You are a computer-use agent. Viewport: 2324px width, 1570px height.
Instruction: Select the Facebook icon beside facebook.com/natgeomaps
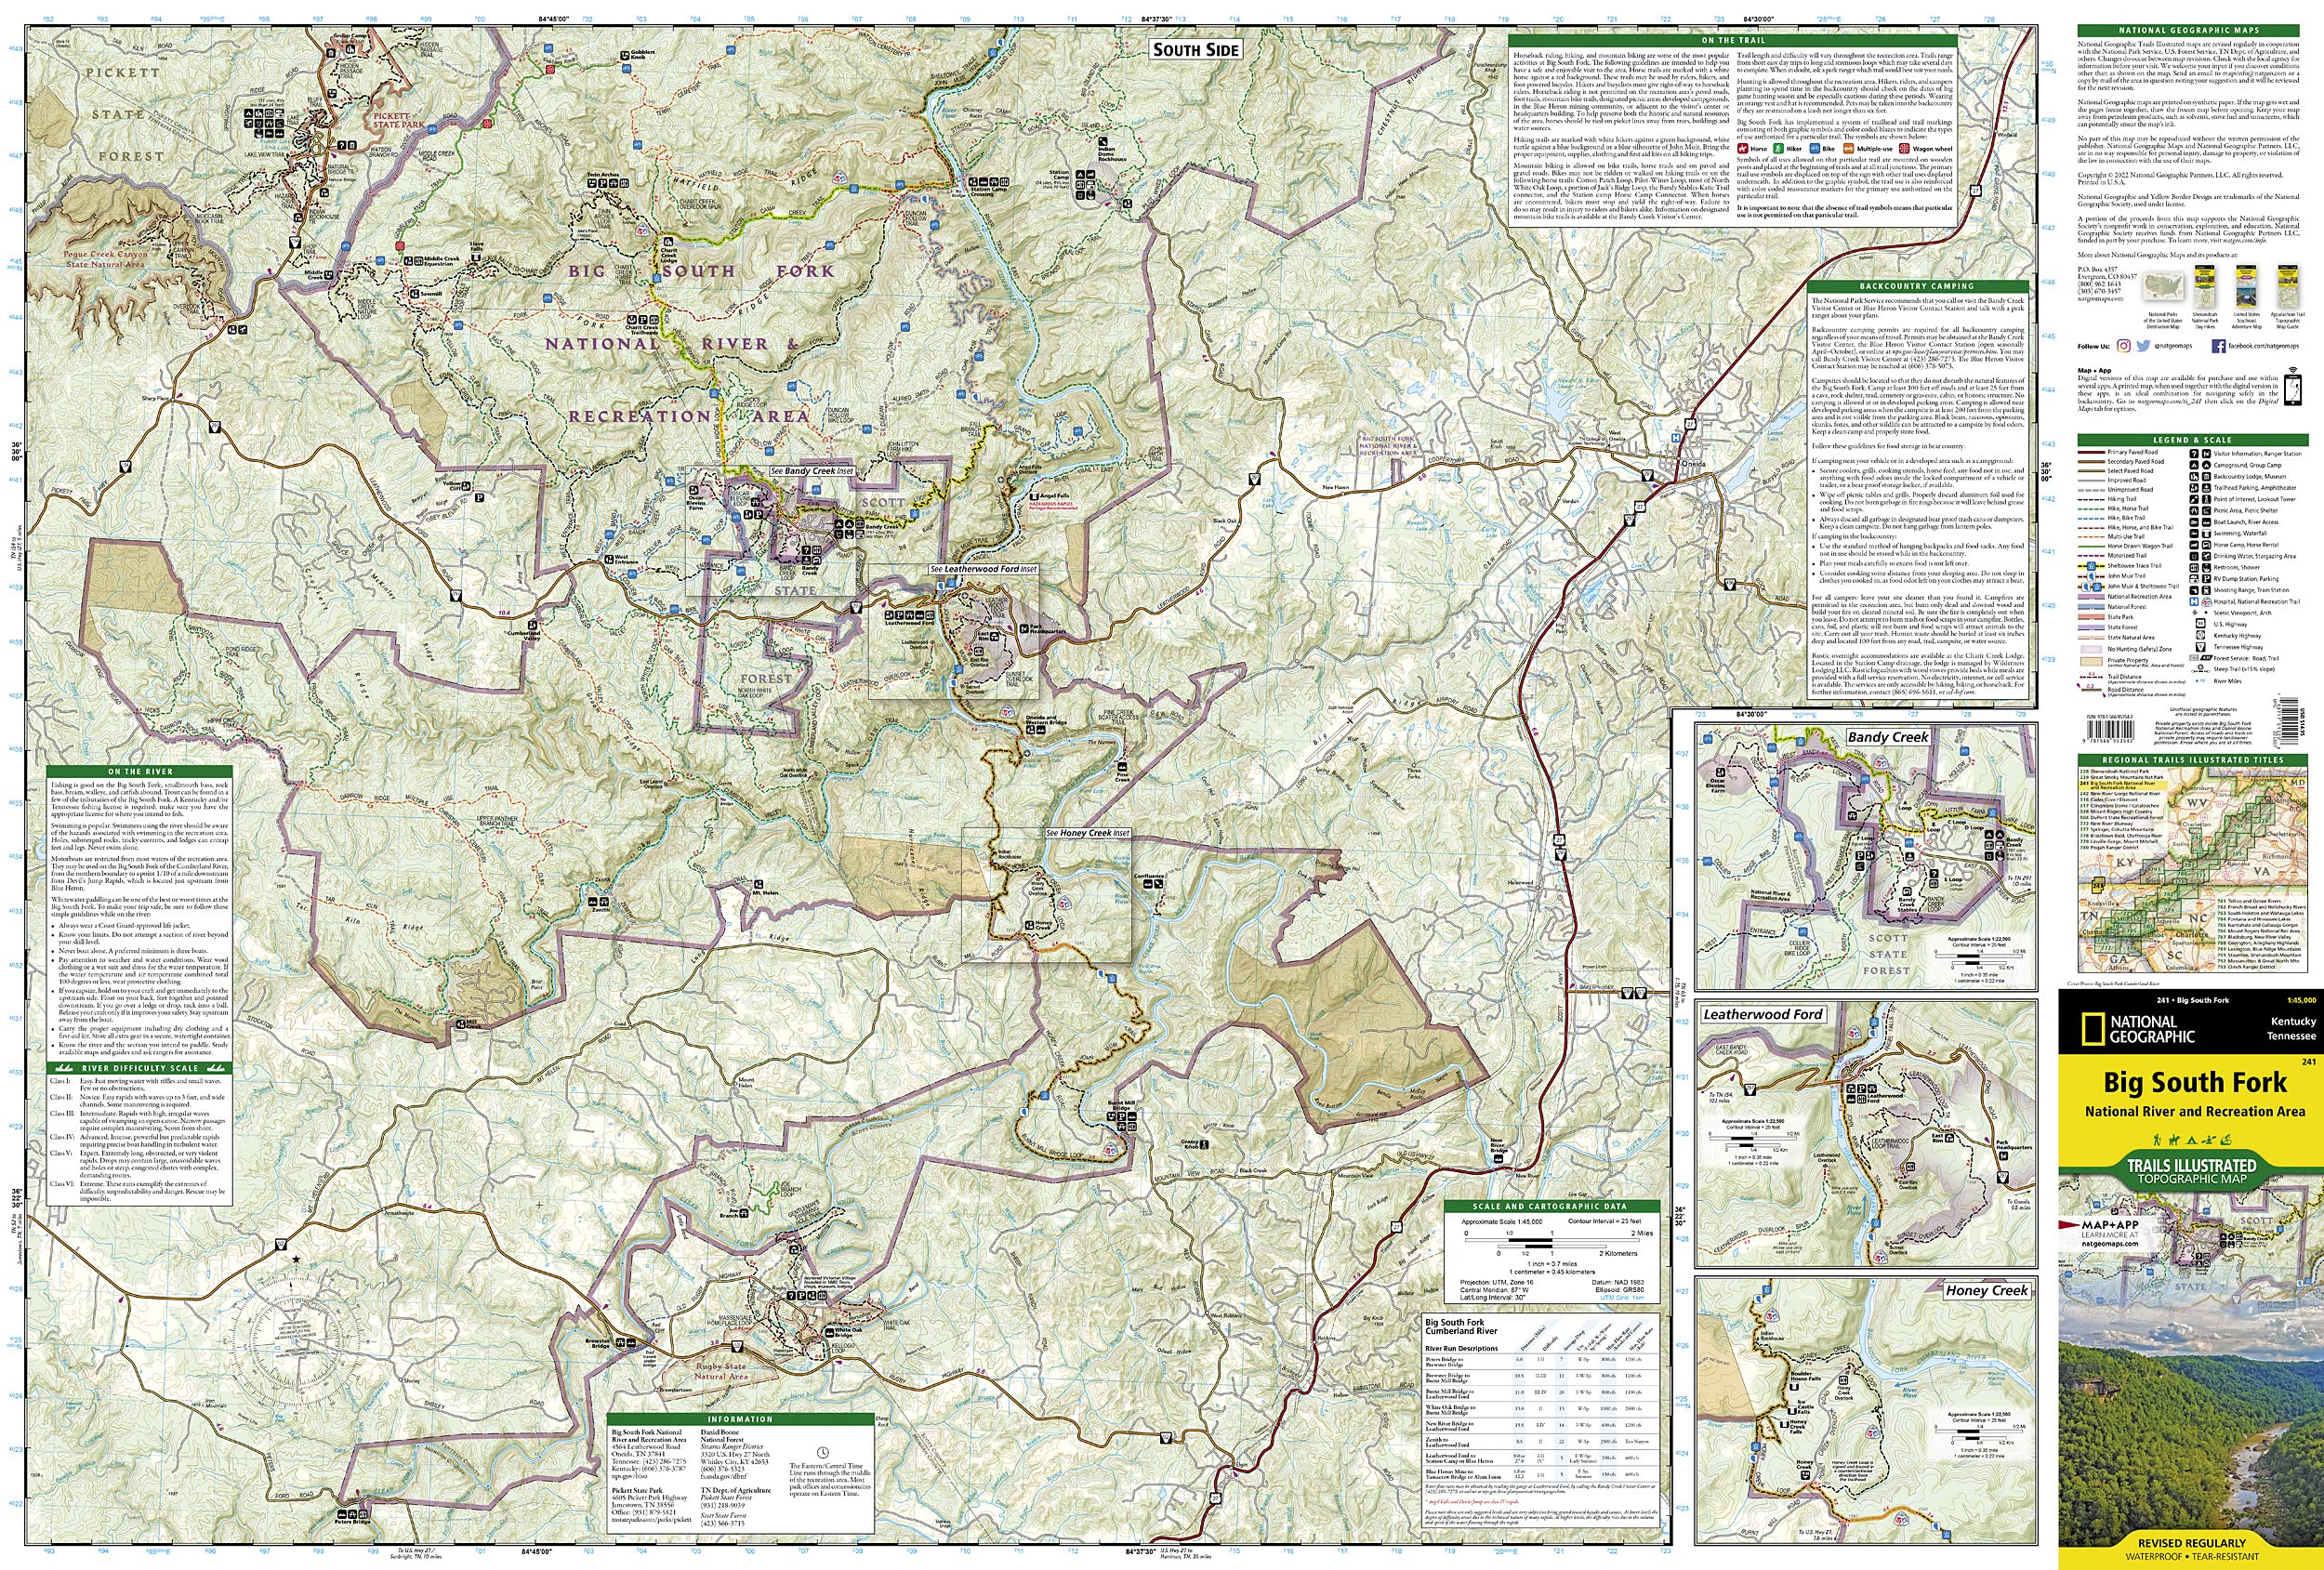coord(2219,348)
